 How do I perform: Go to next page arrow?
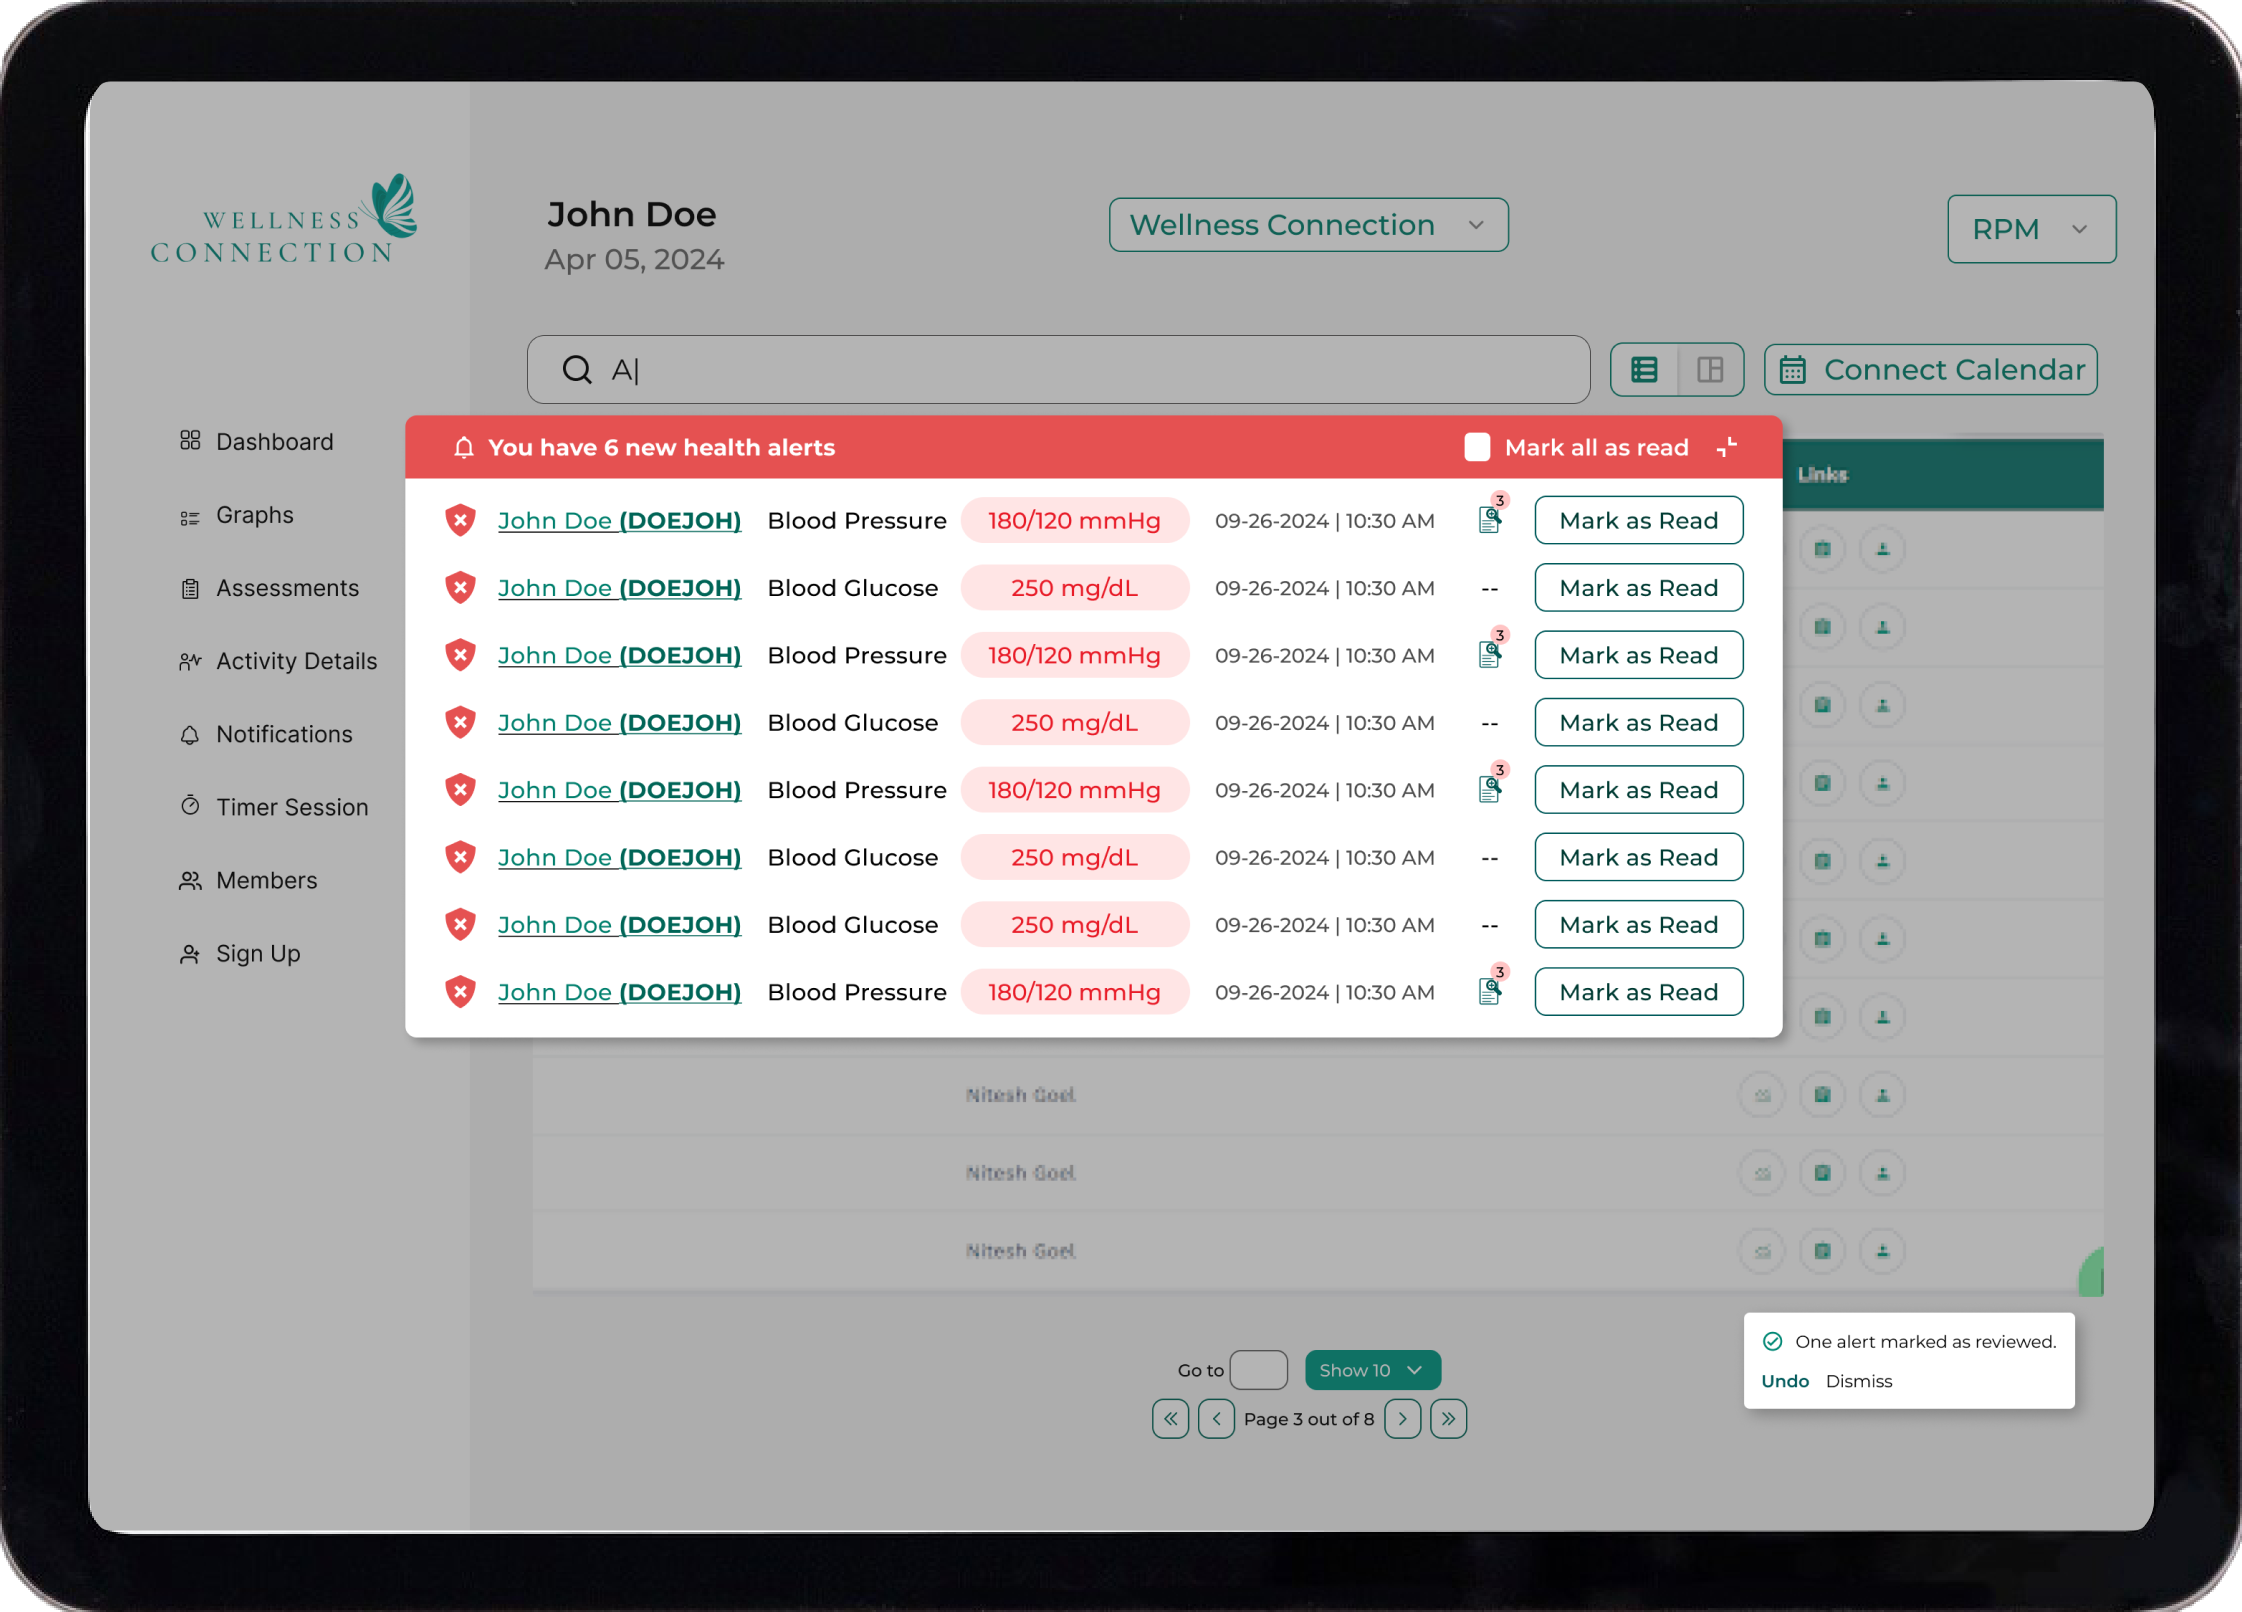tap(1402, 1418)
